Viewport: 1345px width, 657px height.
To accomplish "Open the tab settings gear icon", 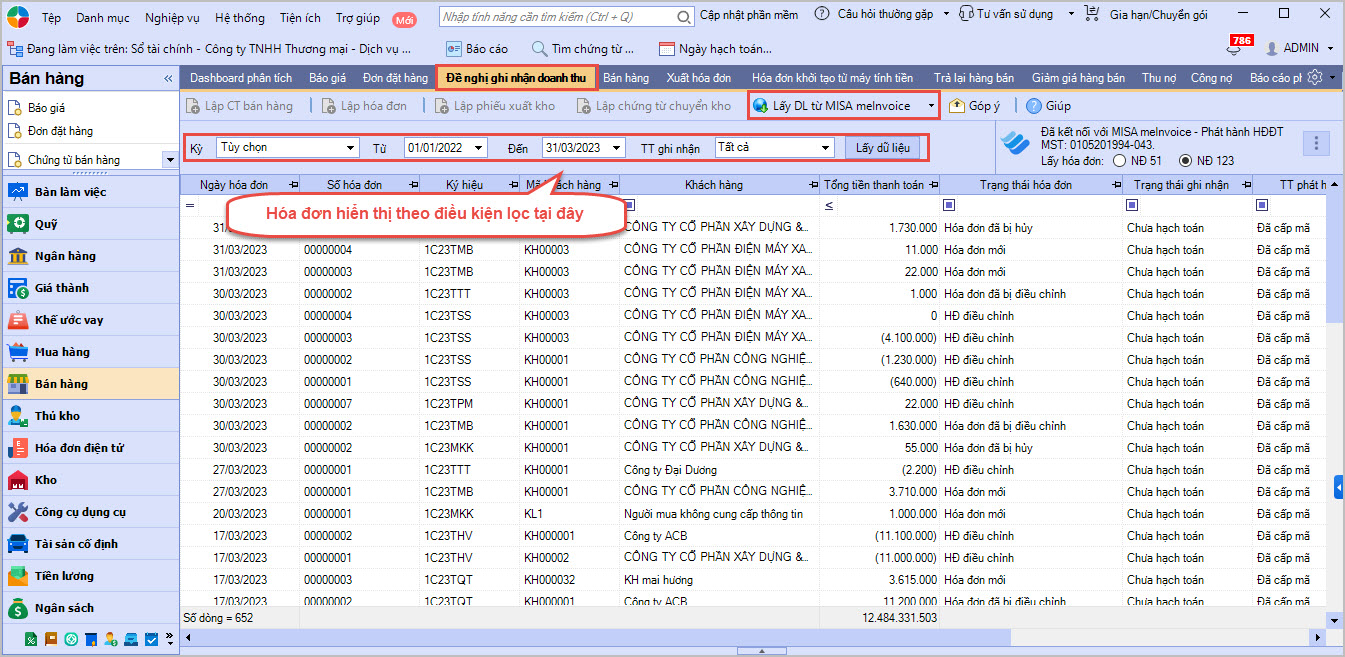I will tap(1316, 78).
